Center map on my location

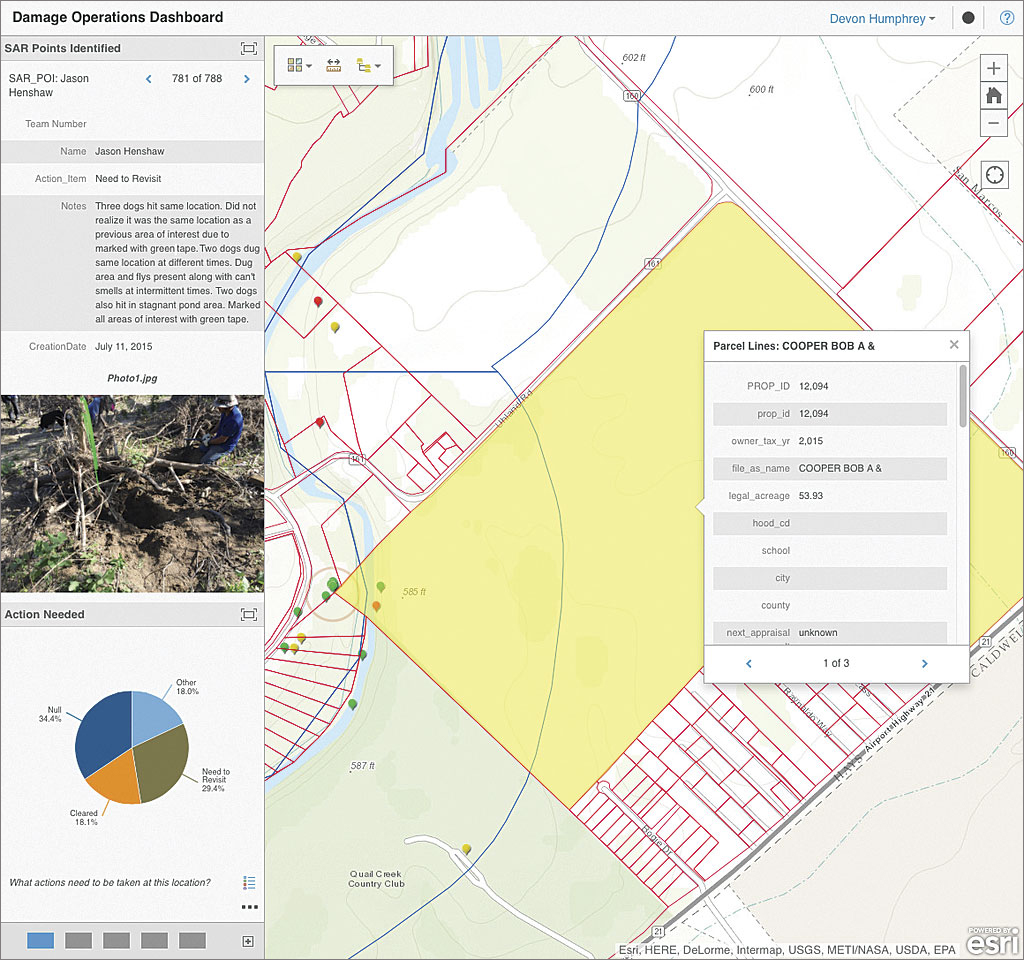point(995,175)
